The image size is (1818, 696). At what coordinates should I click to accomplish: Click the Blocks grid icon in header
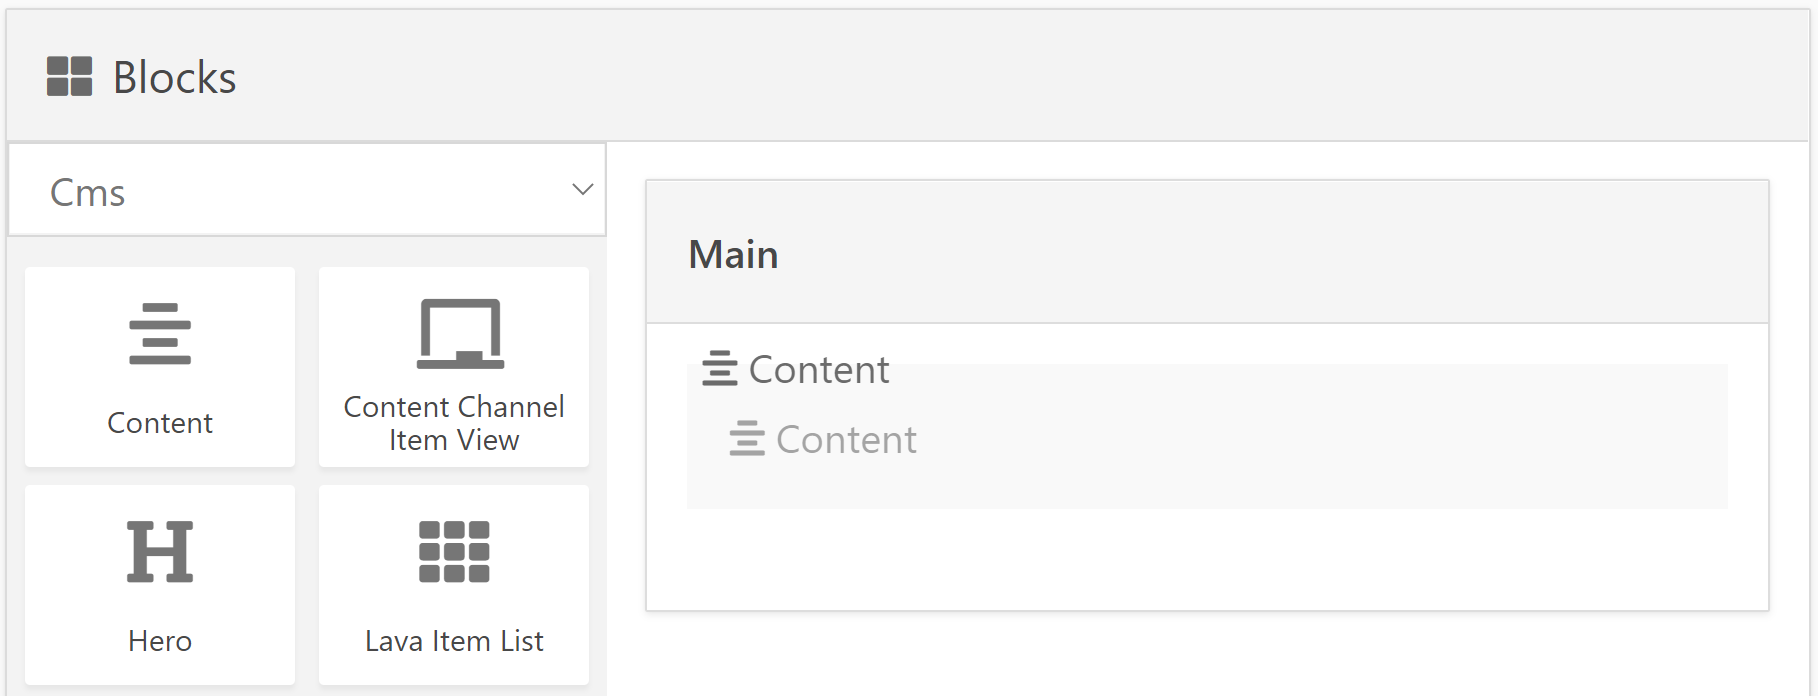tap(69, 77)
